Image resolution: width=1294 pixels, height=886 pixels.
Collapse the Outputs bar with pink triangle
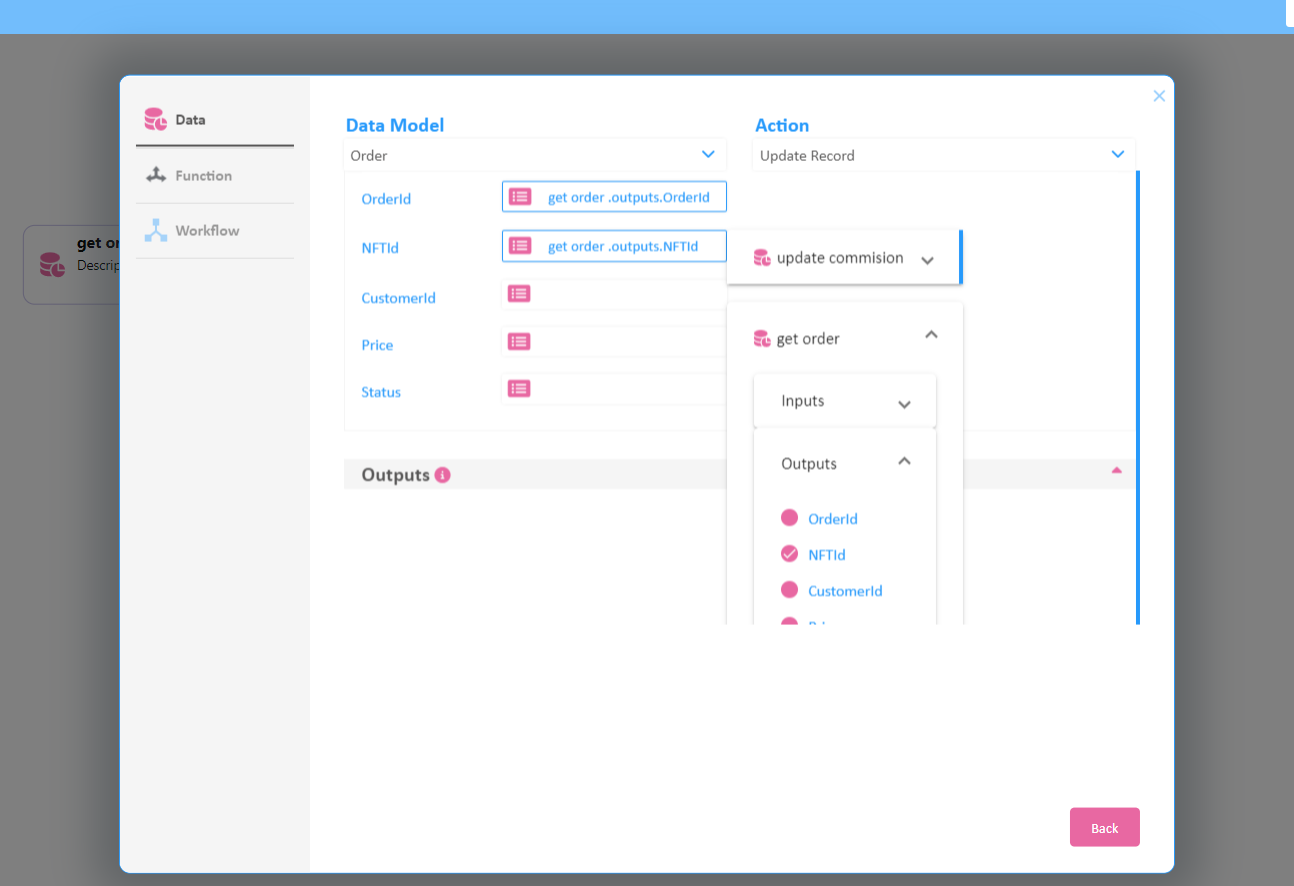[1117, 470]
